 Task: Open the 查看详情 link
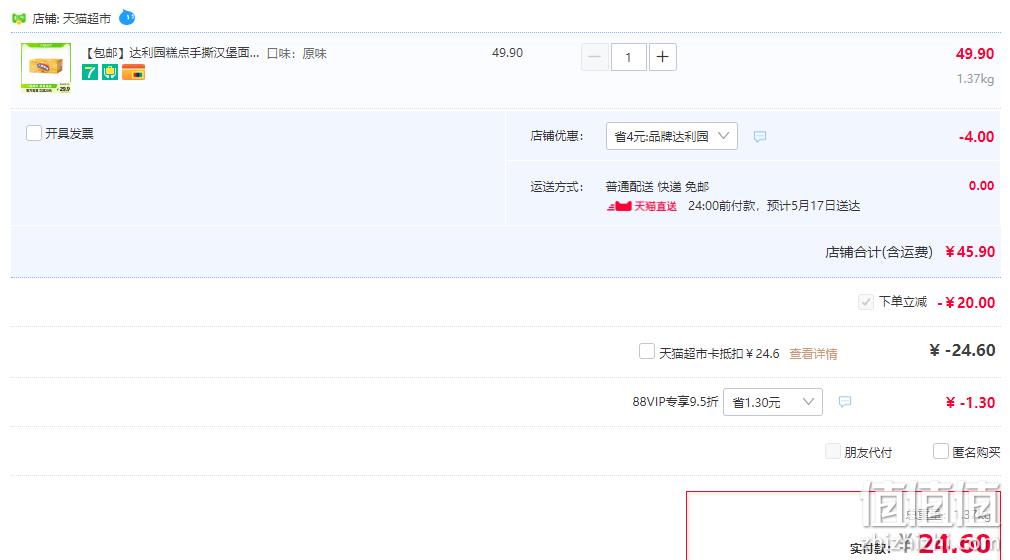pos(813,354)
